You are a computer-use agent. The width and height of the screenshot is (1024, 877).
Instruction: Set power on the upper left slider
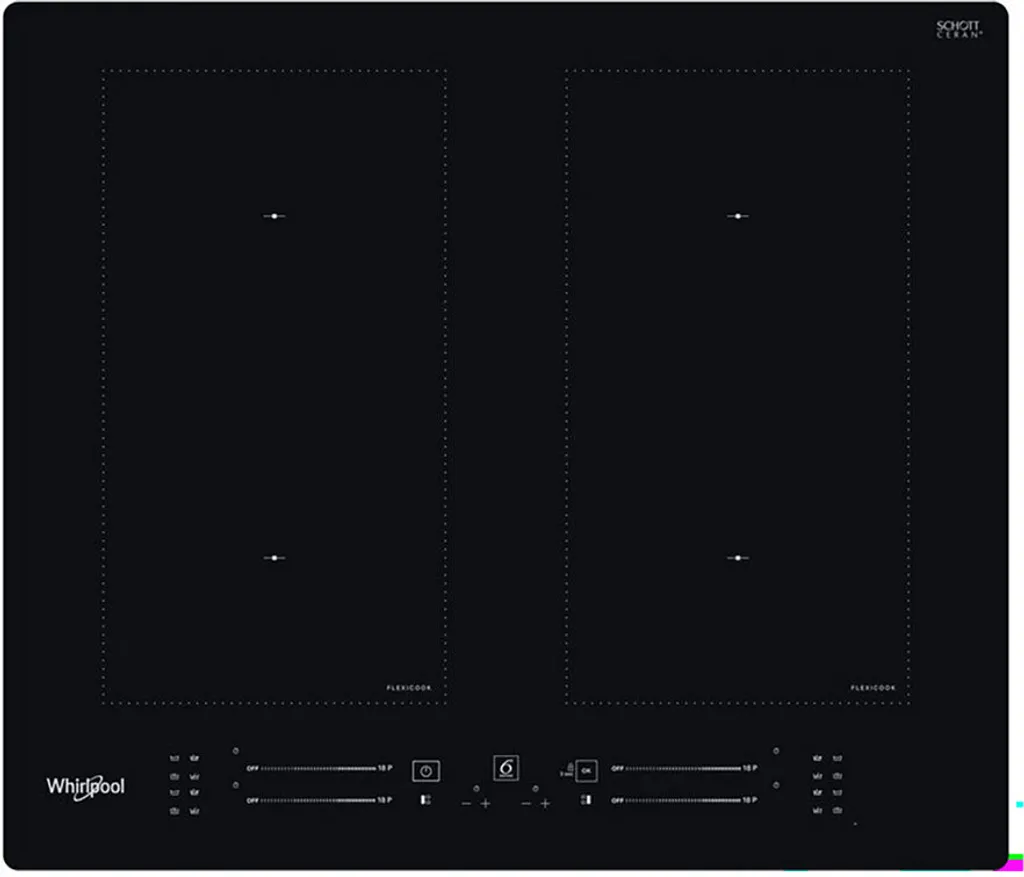pos(319,769)
